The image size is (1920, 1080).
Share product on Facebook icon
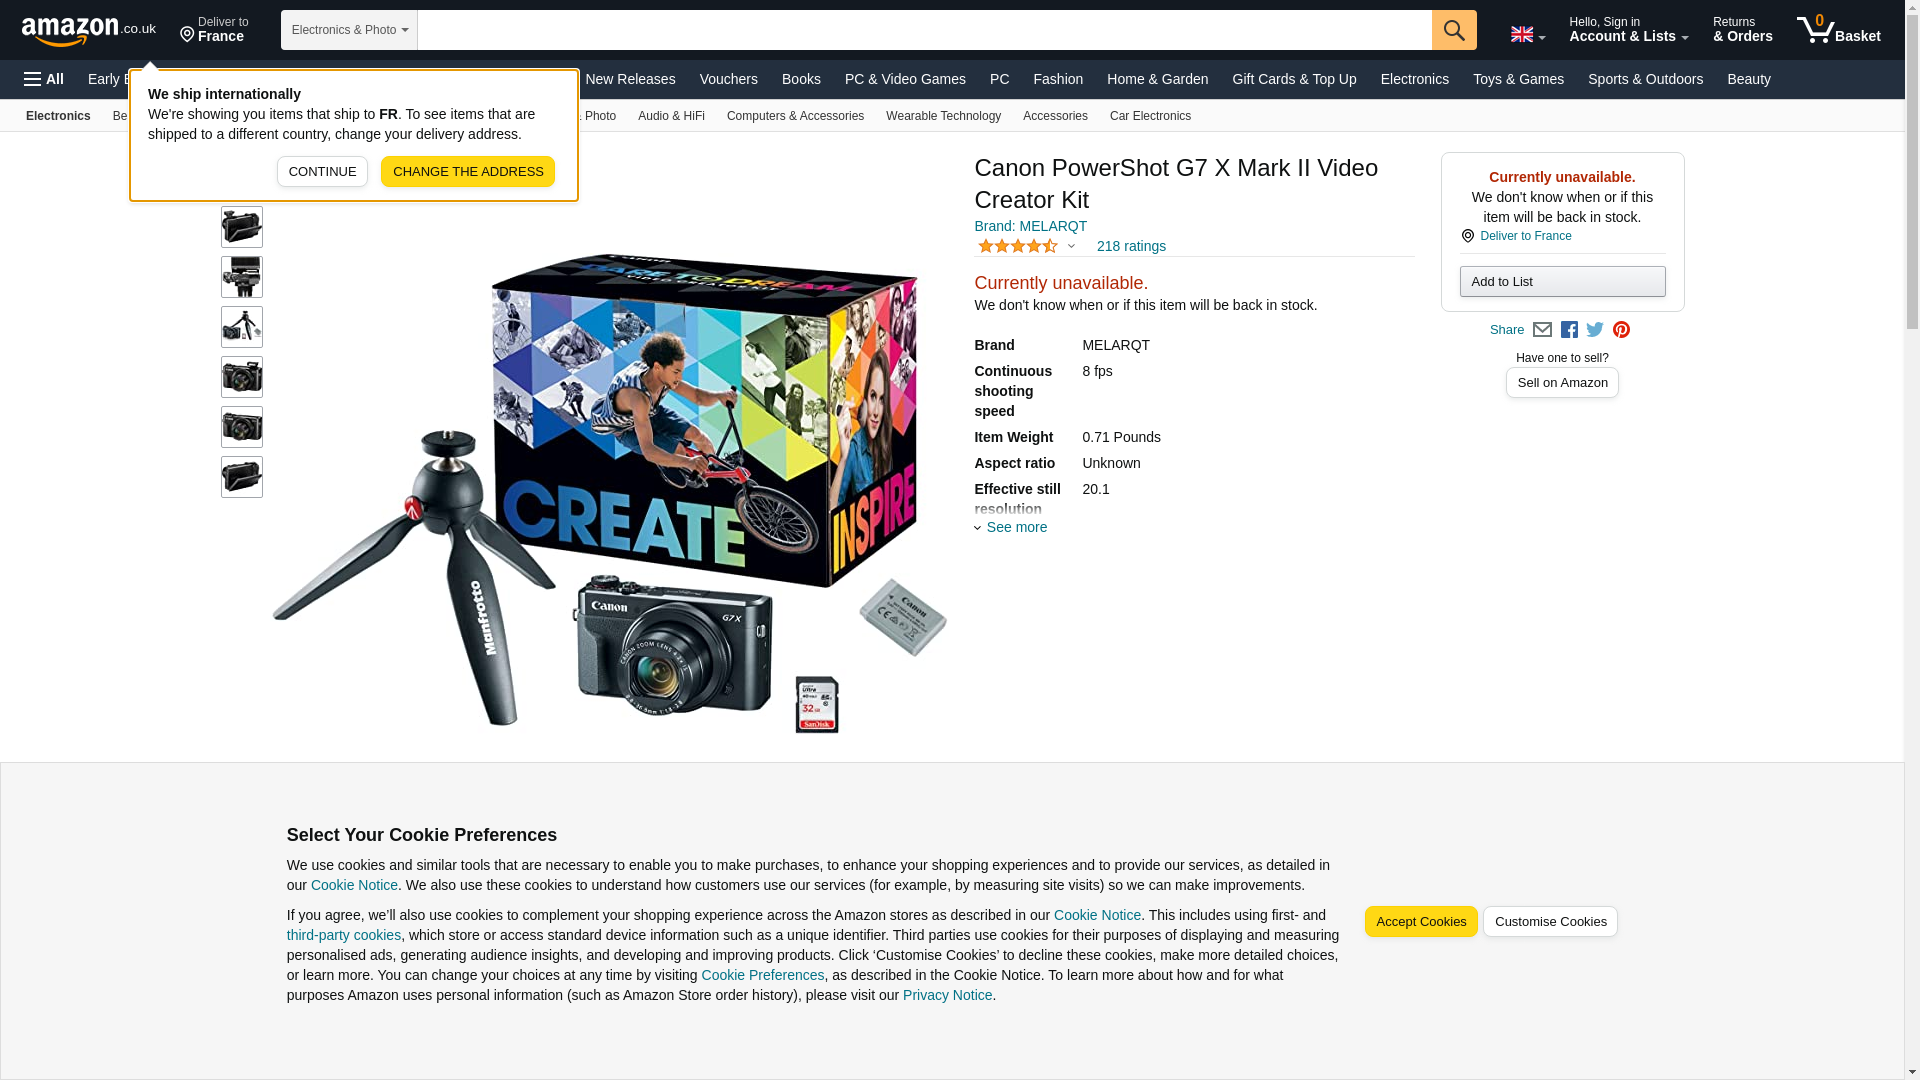tap(1569, 330)
